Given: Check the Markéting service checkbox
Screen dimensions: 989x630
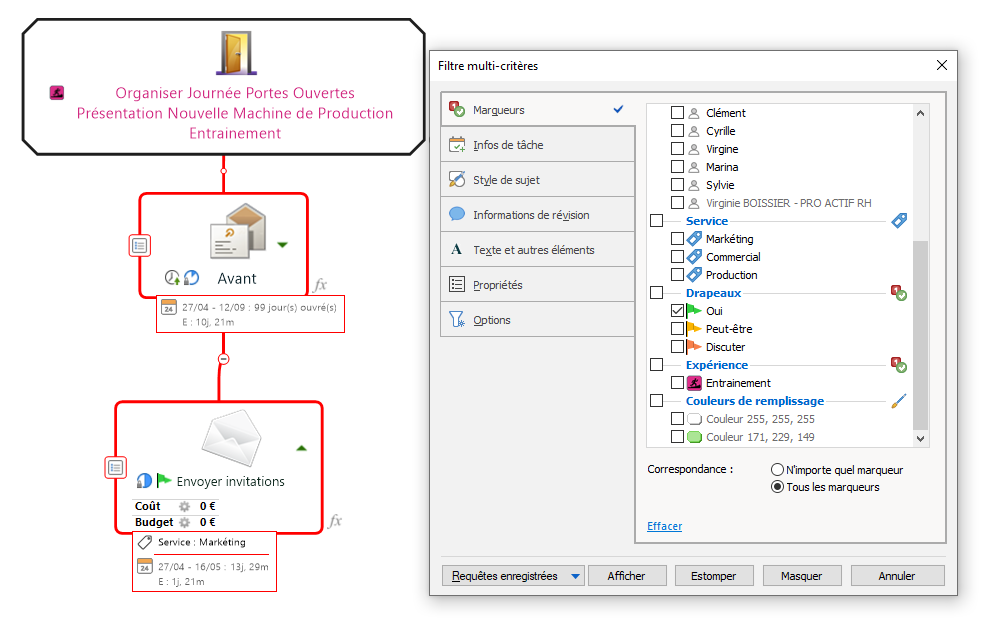Looking at the screenshot, I should click(678, 239).
